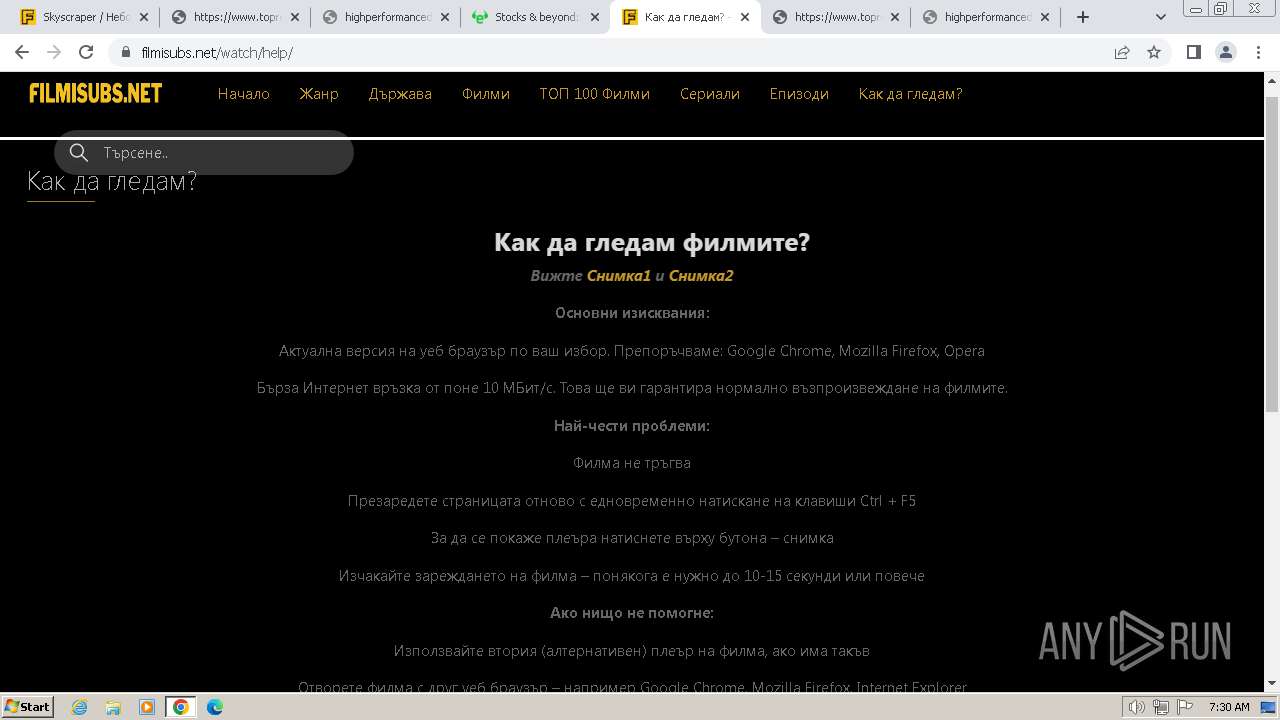Click the Филма не тръгва text

pos(632,463)
